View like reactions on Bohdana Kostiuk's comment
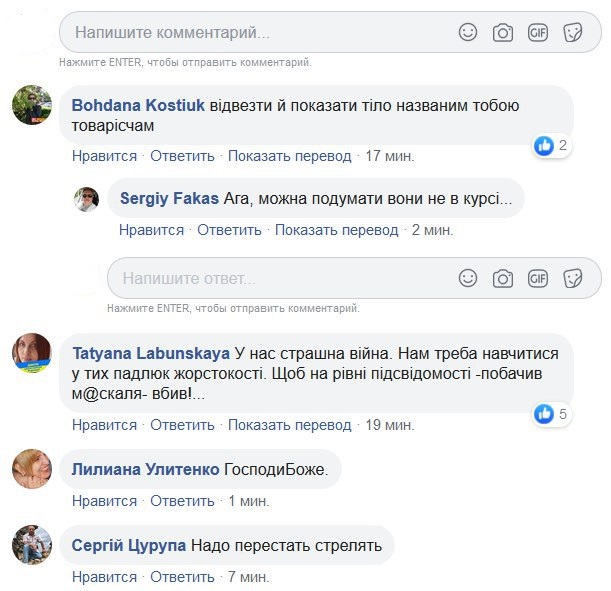Viewport: 611px width, 591px height. tap(551, 145)
